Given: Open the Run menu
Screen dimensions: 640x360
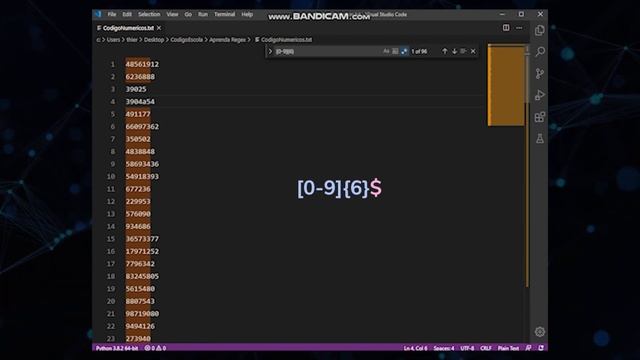Looking at the screenshot, I should 203,14.
